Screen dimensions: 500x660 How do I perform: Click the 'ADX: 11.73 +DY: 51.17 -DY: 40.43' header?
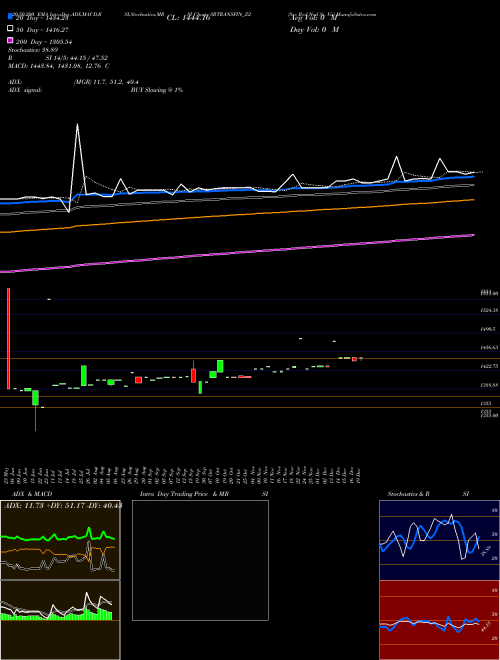pos(63,505)
